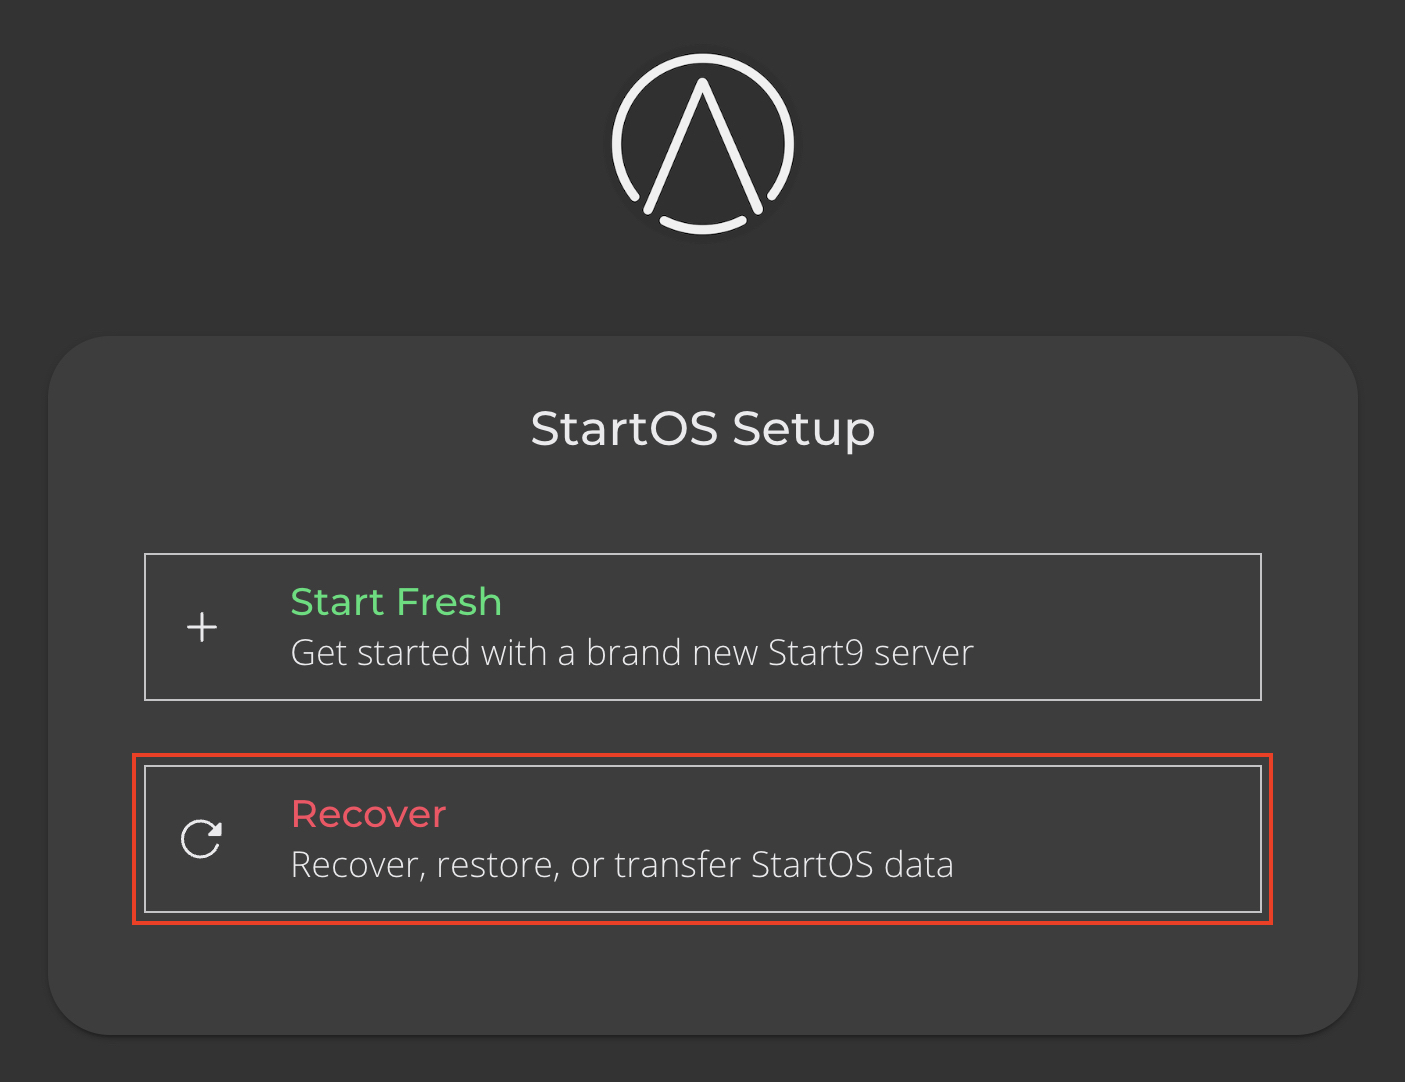Click the word "Setup" in the heading

(x=803, y=429)
